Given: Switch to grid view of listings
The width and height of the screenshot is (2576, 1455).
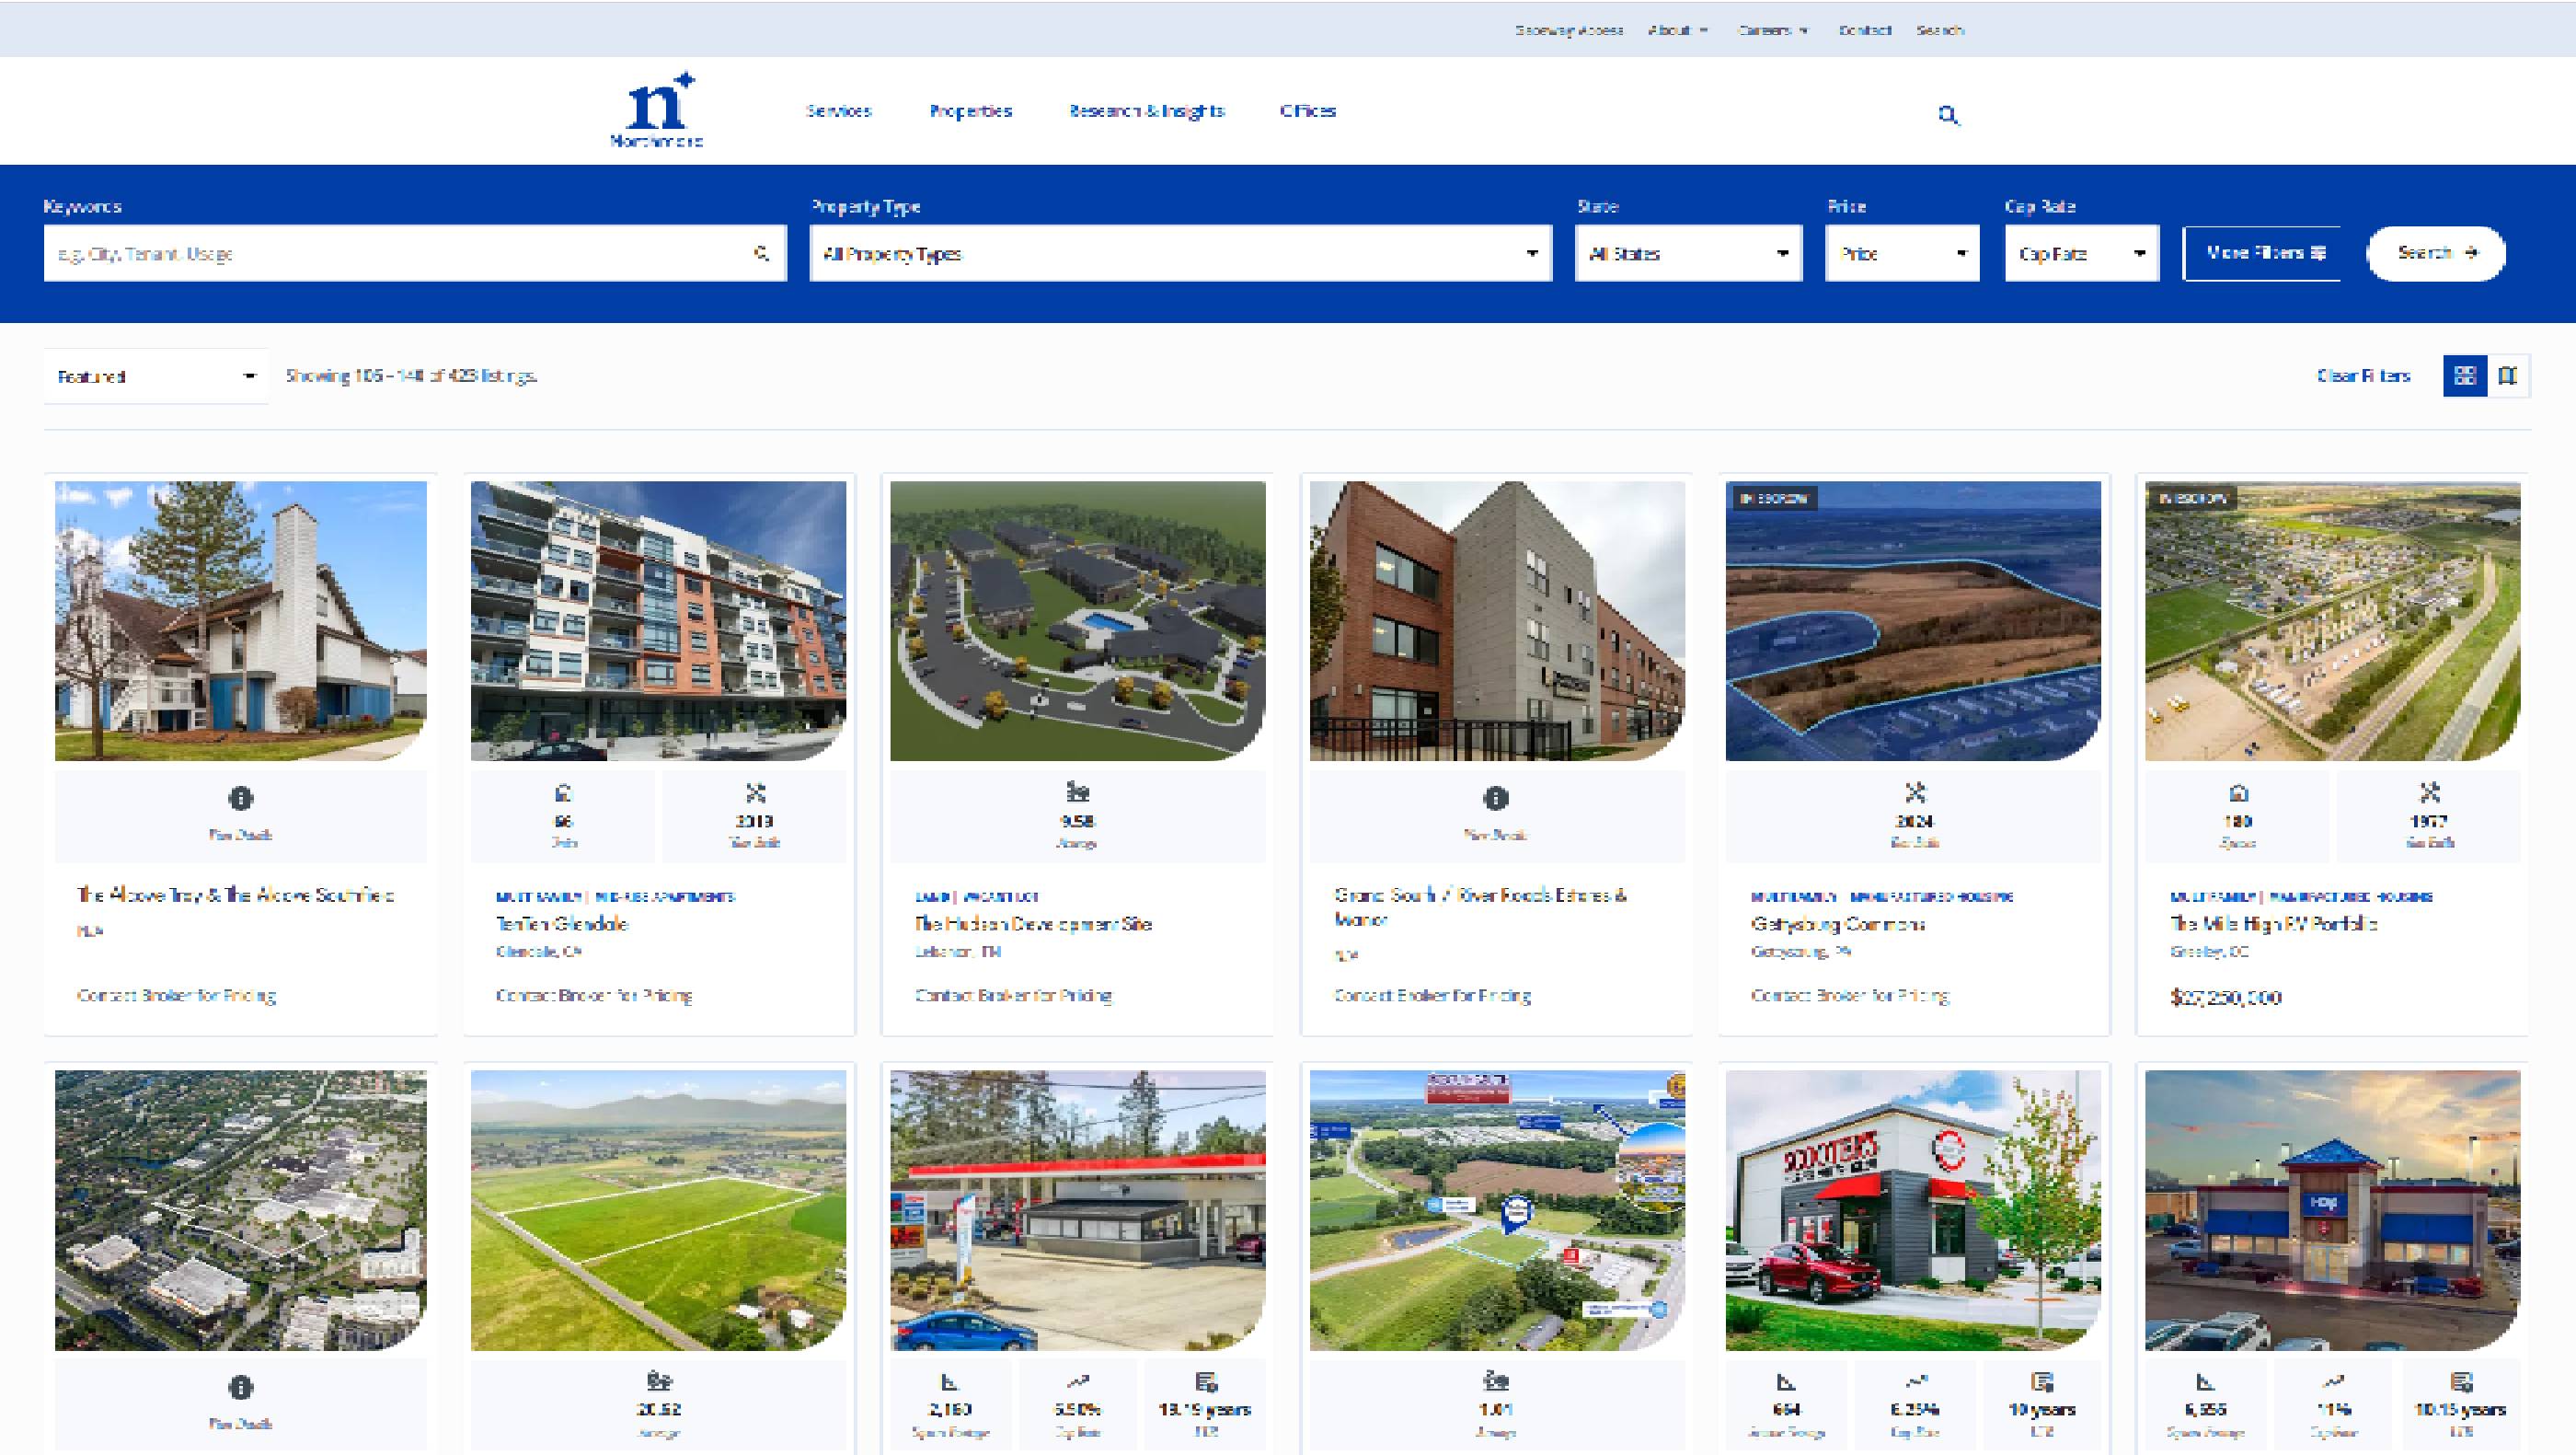Looking at the screenshot, I should coord(2464,375).
